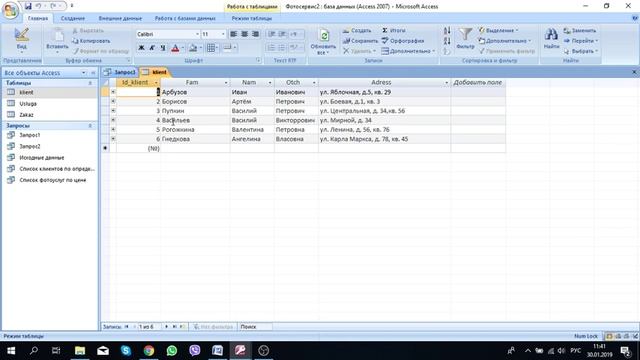Select Запрос1 query

tap(29, 135)
